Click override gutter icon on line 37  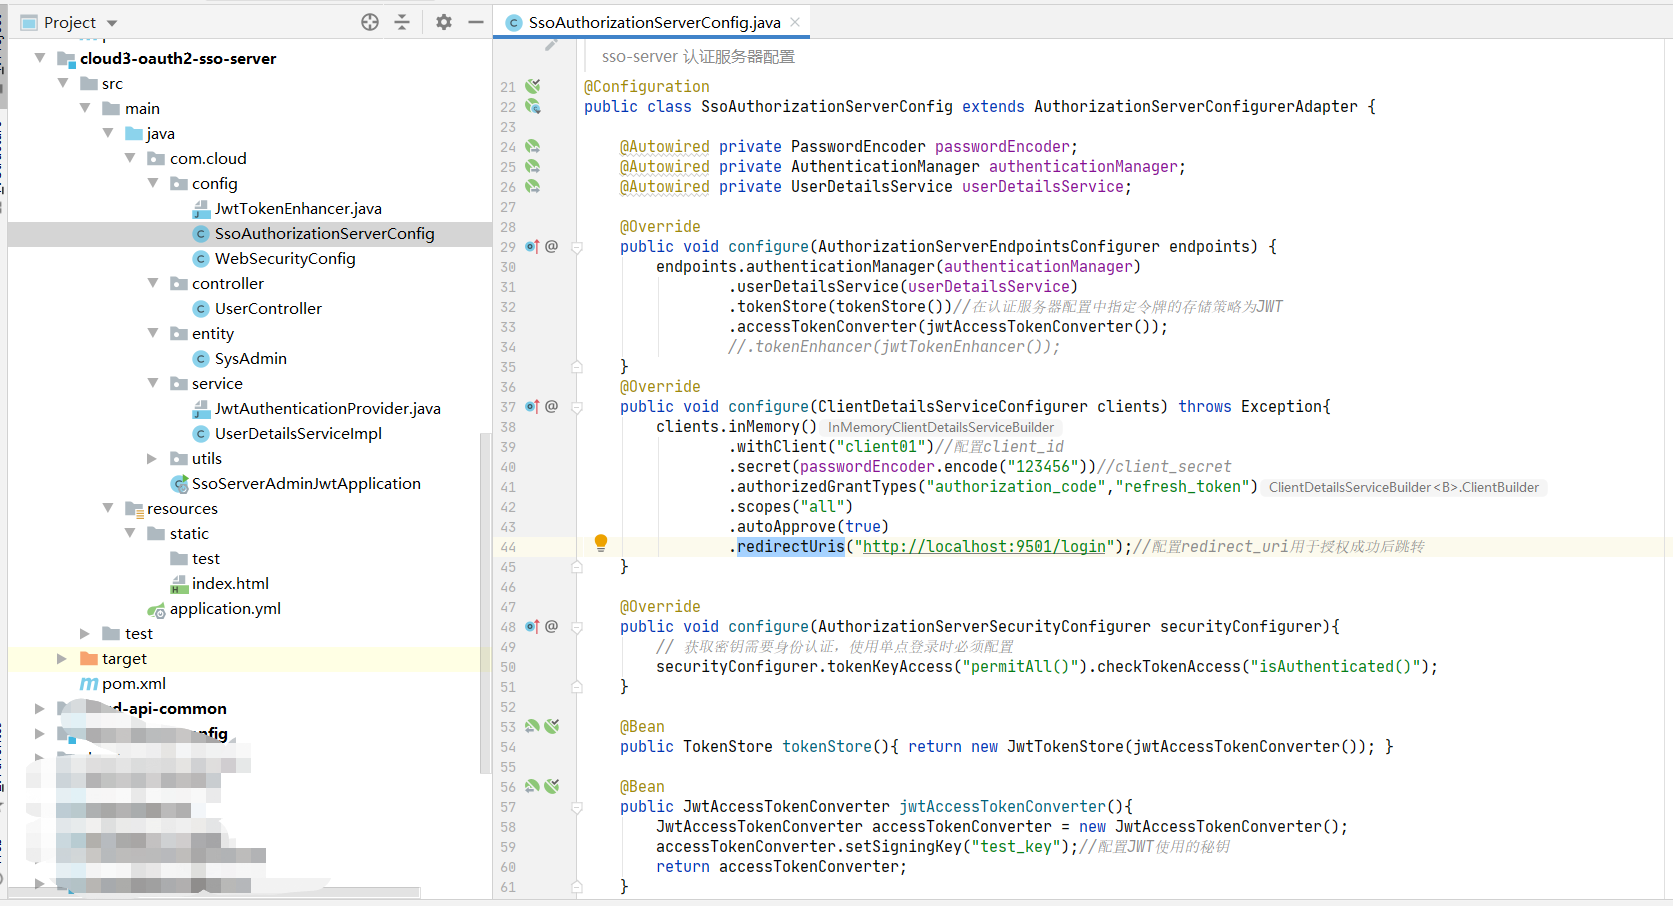[532, 406]
